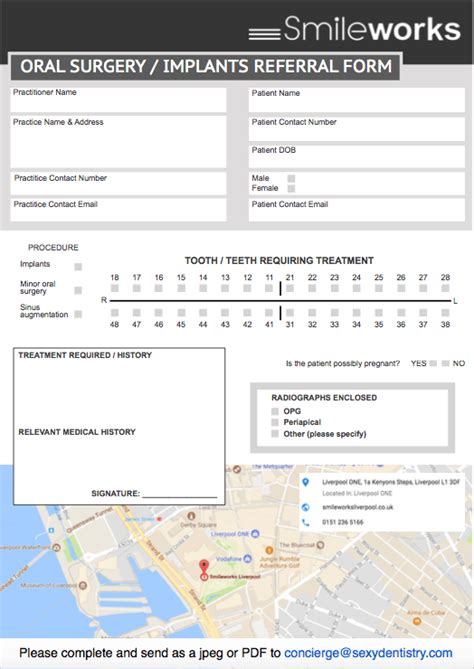Click the Derby Square map marker
Image resolution: width=474 pixels, height=669 pixels.
192,516
